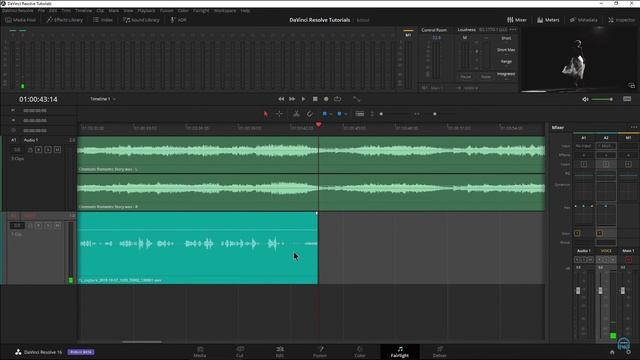Screen dimensions: 640x360
Task: Select the range selection crosshair tool
Action: point(279,114)
